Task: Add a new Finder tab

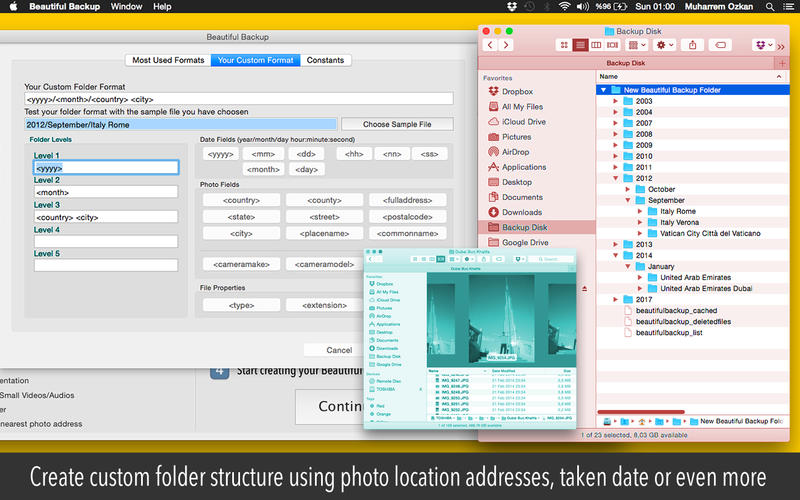Action: tap(782, 63)
